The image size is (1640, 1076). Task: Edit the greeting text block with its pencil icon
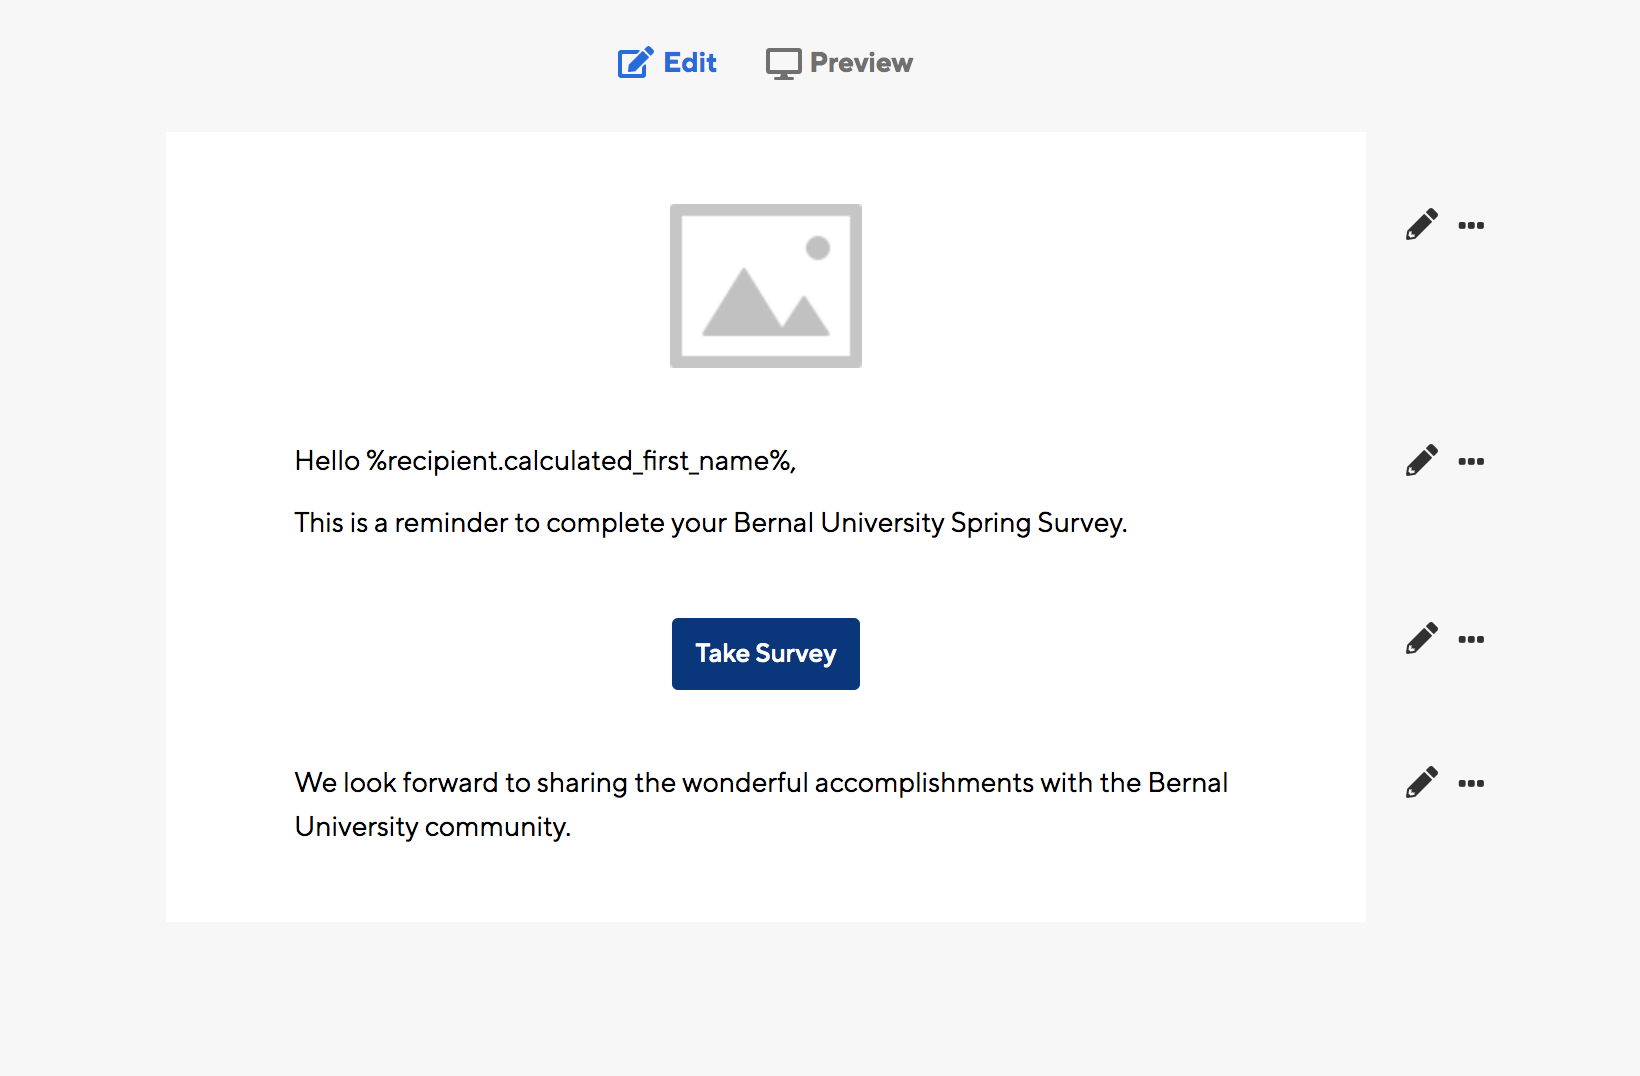[1421, 460]
